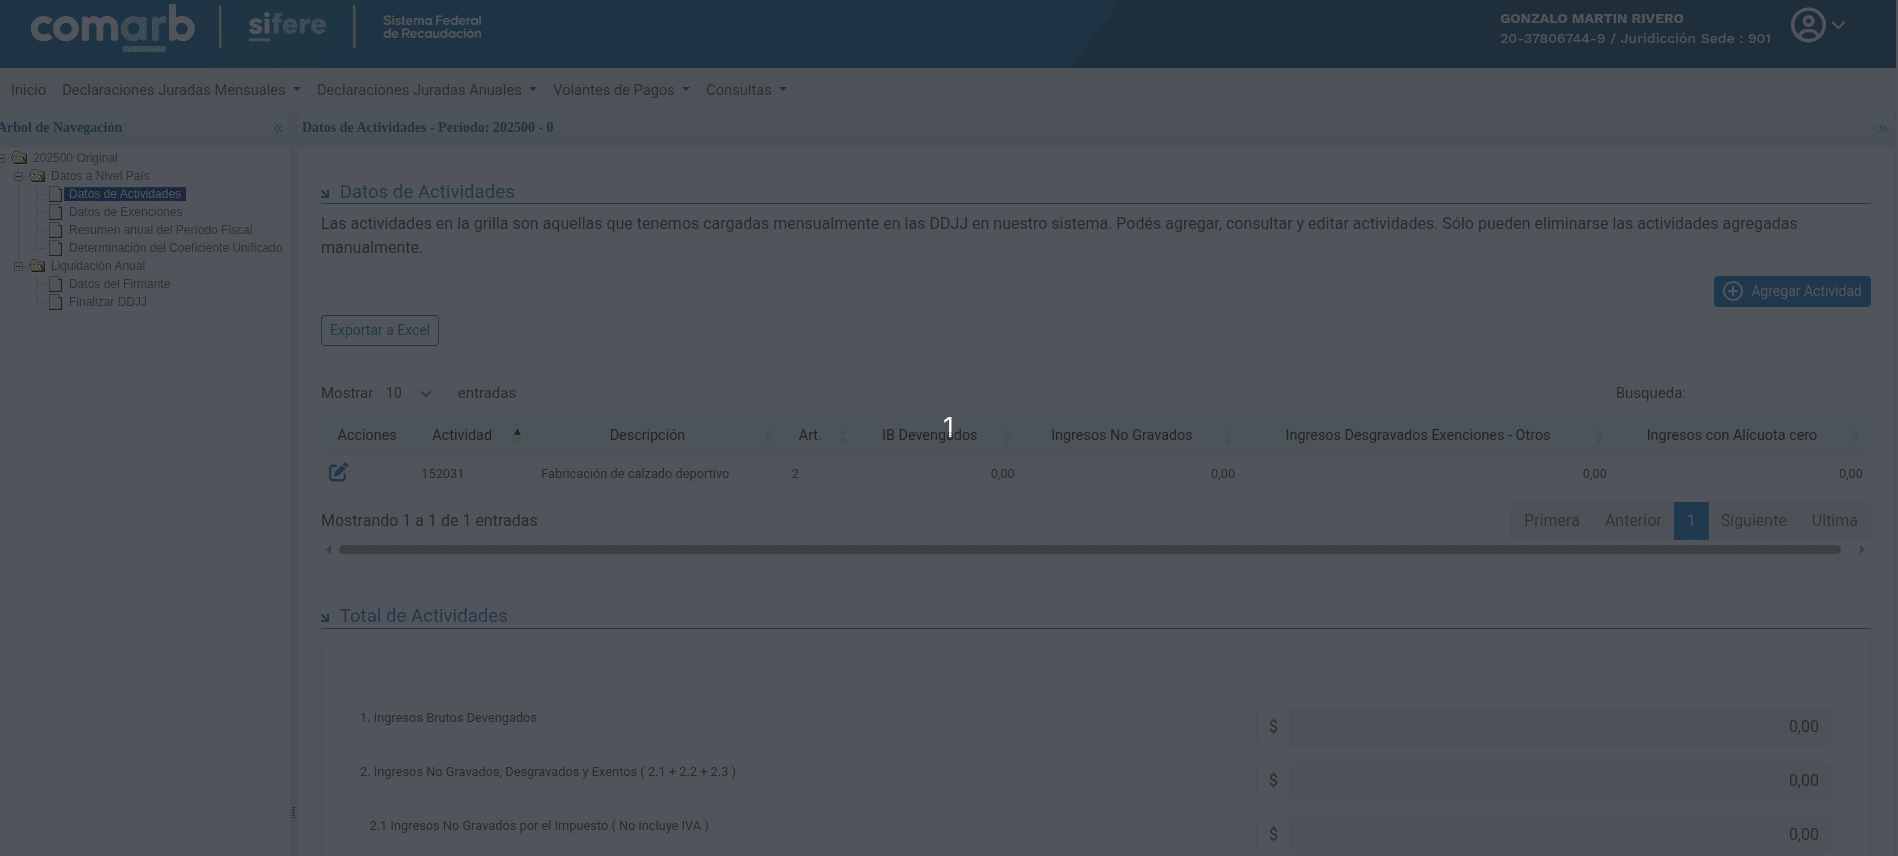Sort by Descripción column arrows
1898x856 pixels.
(x=768, y=435)
